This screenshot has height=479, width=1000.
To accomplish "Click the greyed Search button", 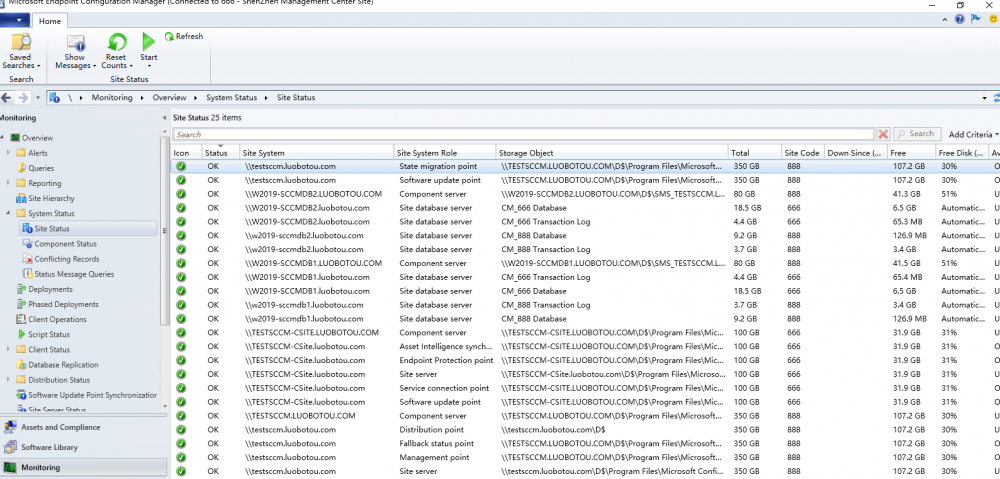I will [x=917, y=134].
